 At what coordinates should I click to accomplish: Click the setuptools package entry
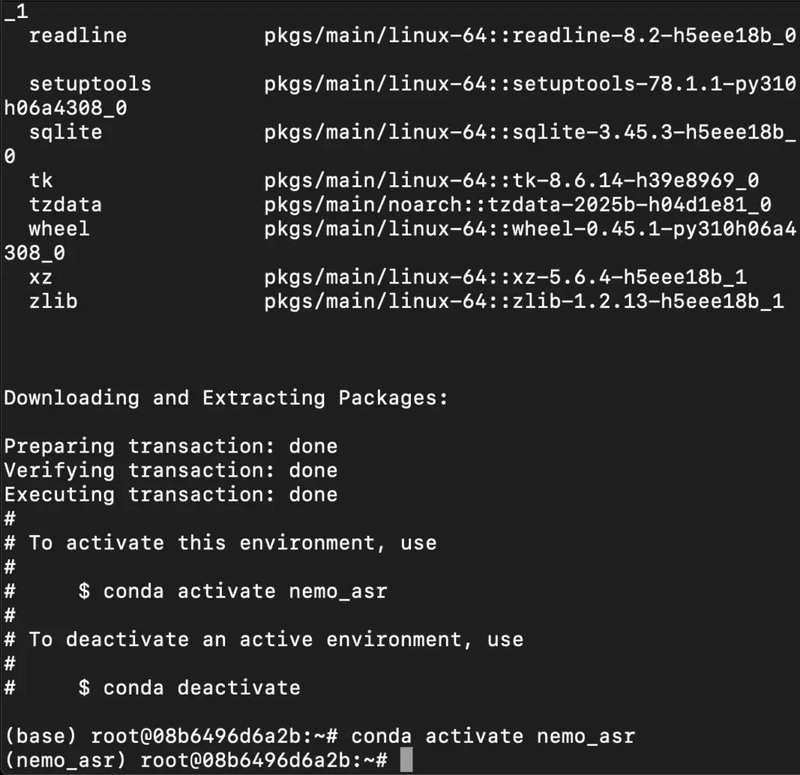[x=90, y=83]
